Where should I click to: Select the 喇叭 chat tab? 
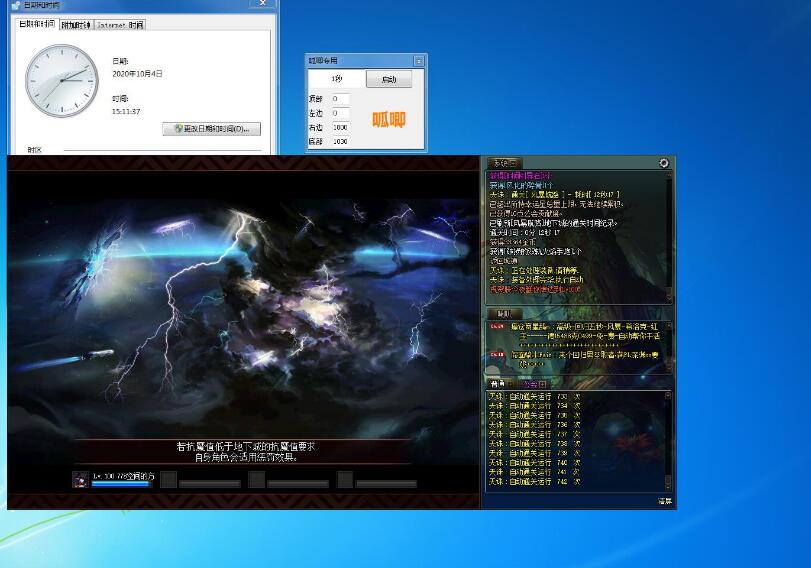[x=504, y=314]
